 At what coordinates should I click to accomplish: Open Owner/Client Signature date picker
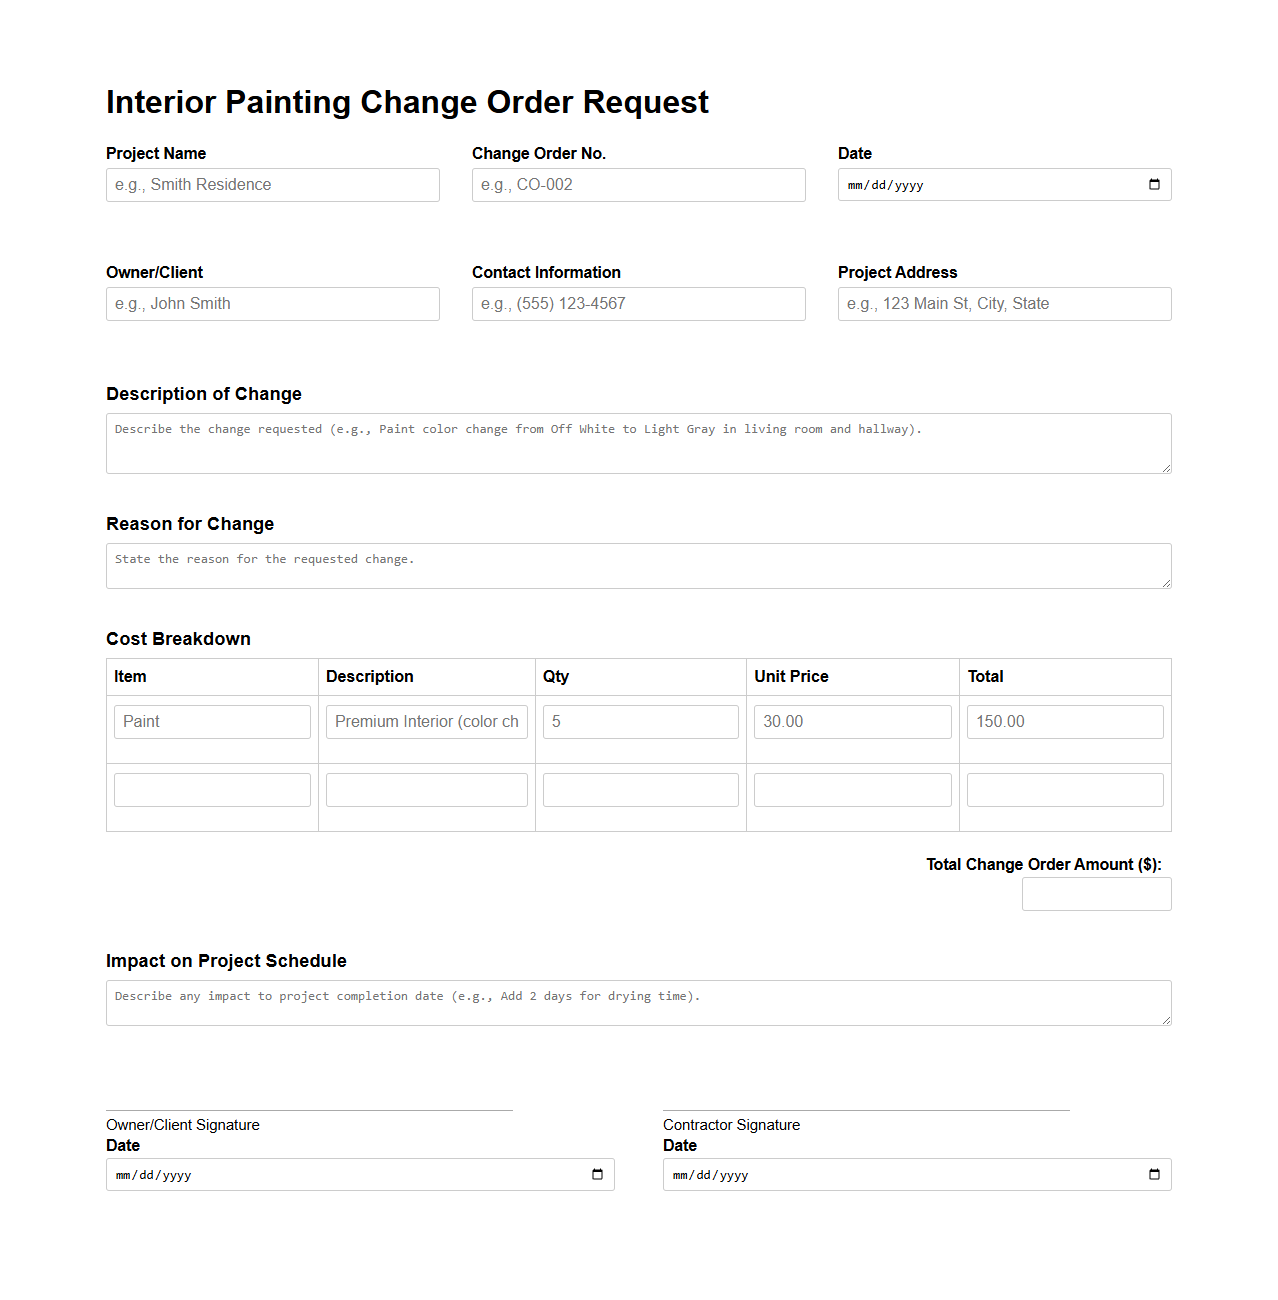pos(598,1174)
